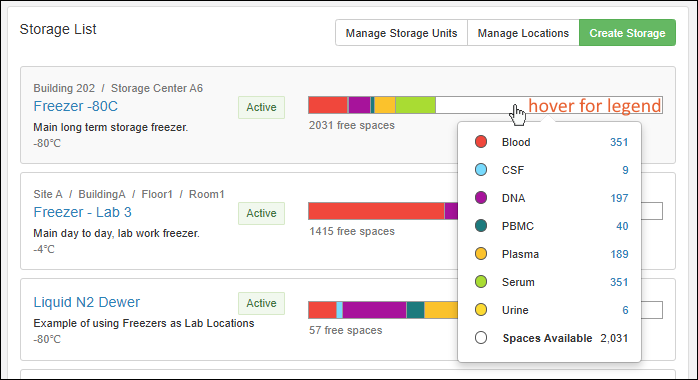The width and height of the screenshot is (698, 380).
Task: Open Manage Locations
Action: click(x=523, y=33)
